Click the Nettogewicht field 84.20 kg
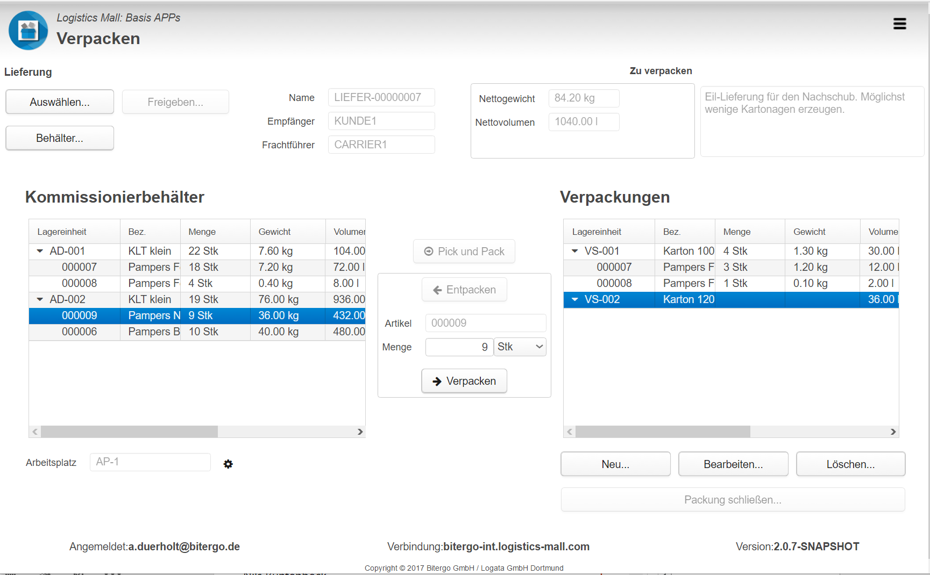 click(584, 98)
